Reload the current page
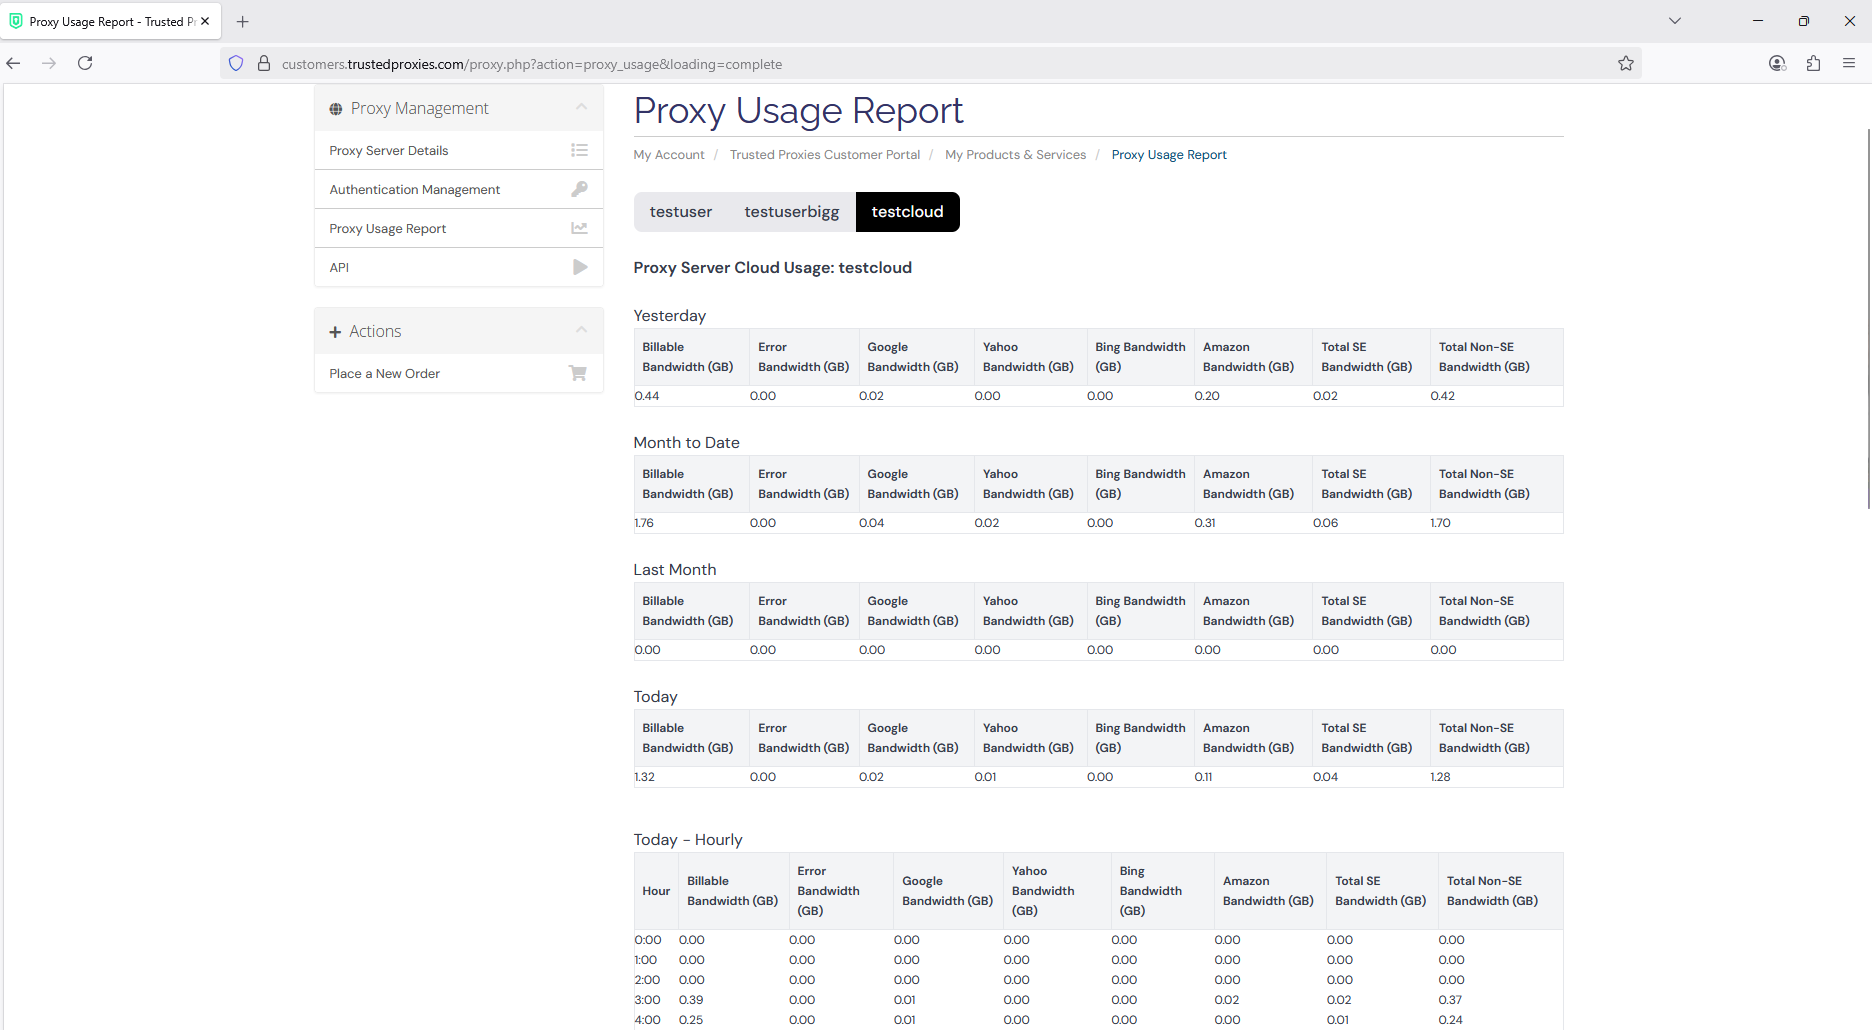Image resolution: width=1872 pixels, height=1030 pixels. pos(85,63)
